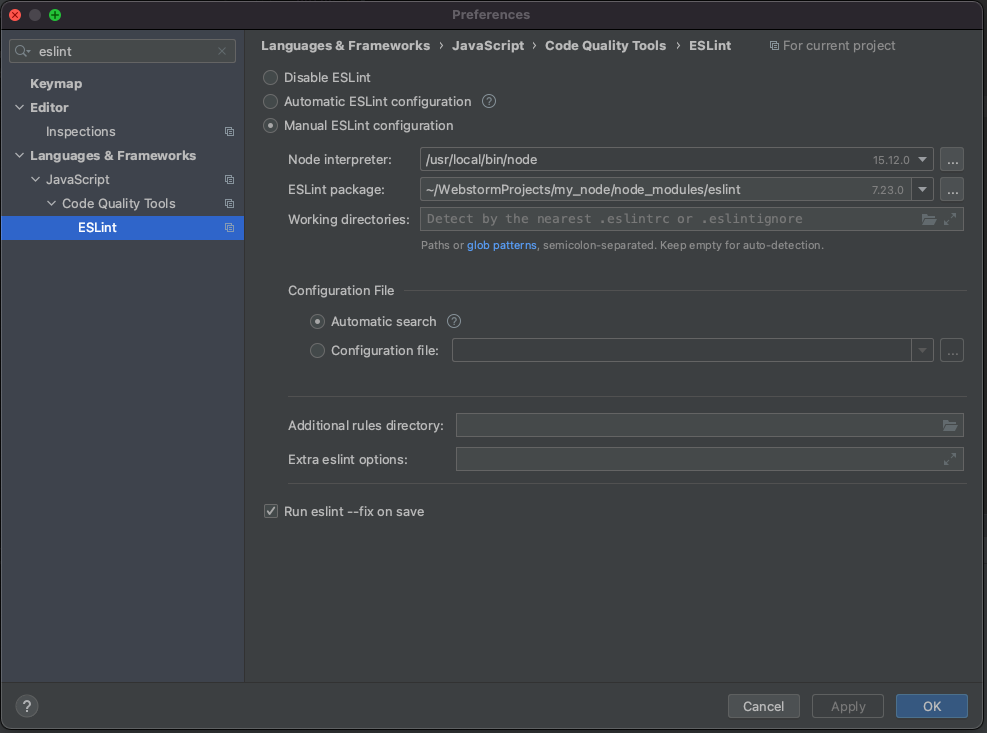The height and width of the screenshot is (733, 987).
Task: Clear the eslint search field text
Action: [x=222, y=51]
